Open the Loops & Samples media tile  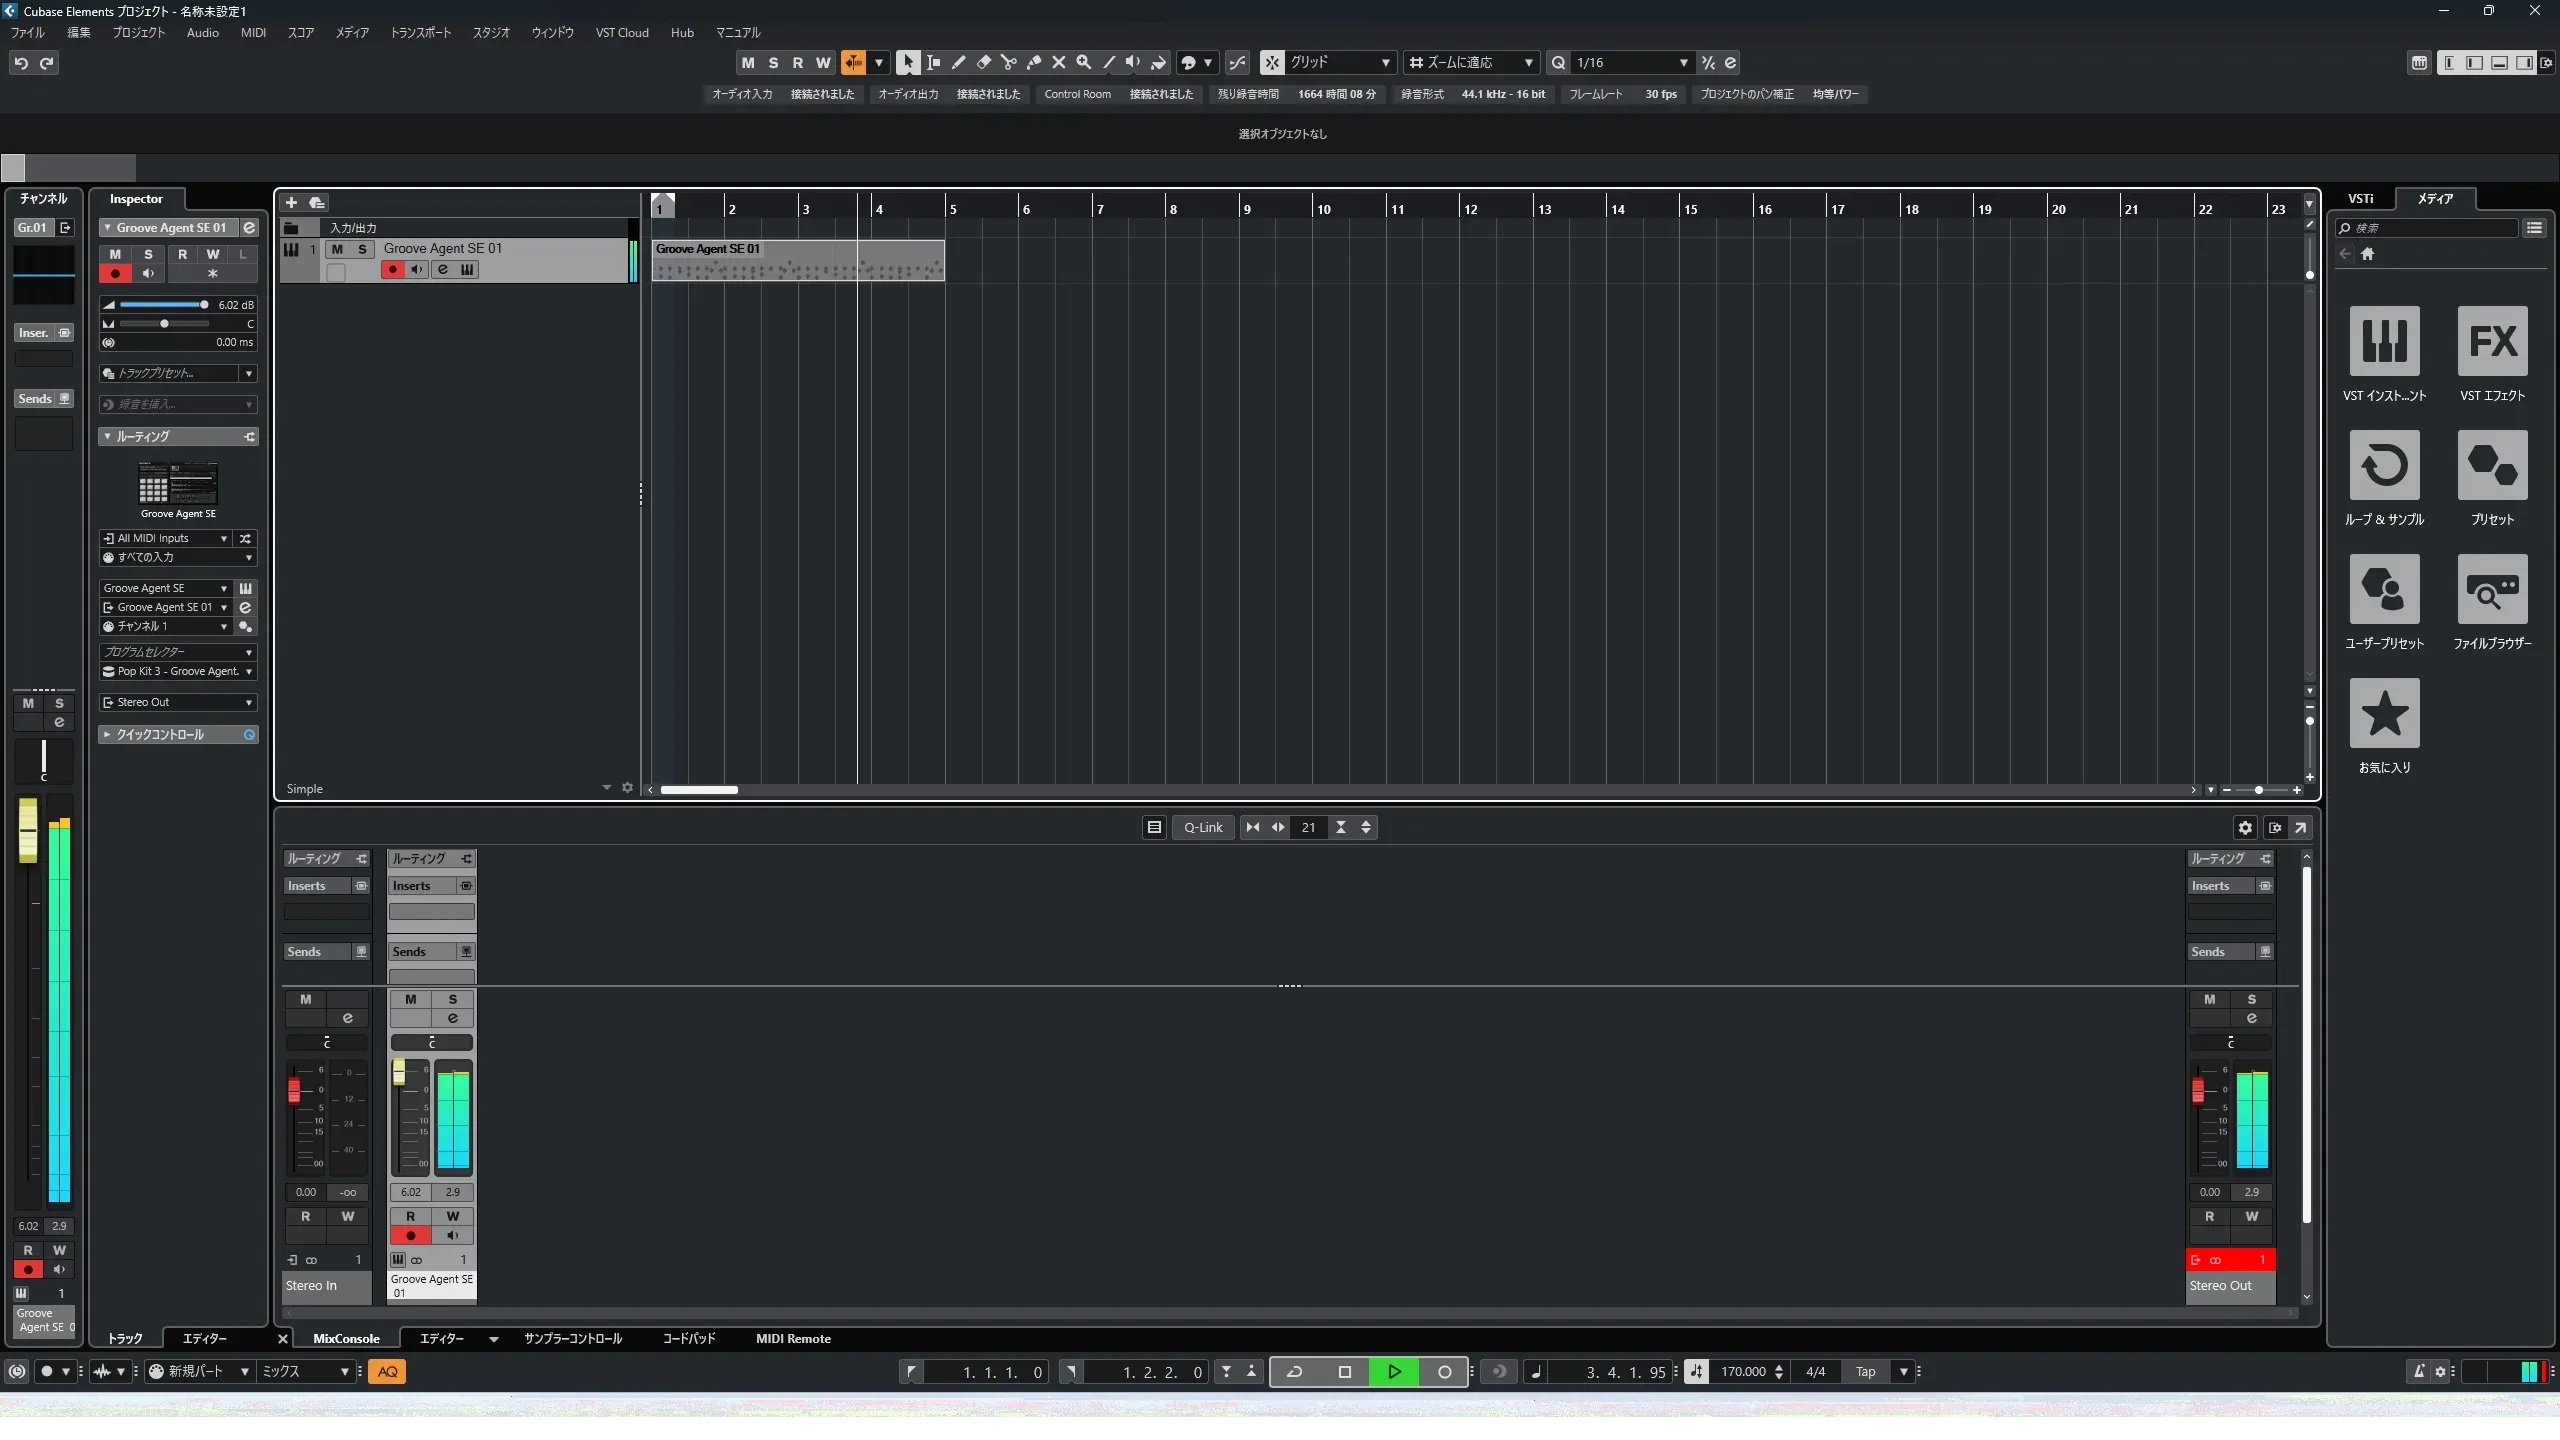click(x=2384, y=465)
